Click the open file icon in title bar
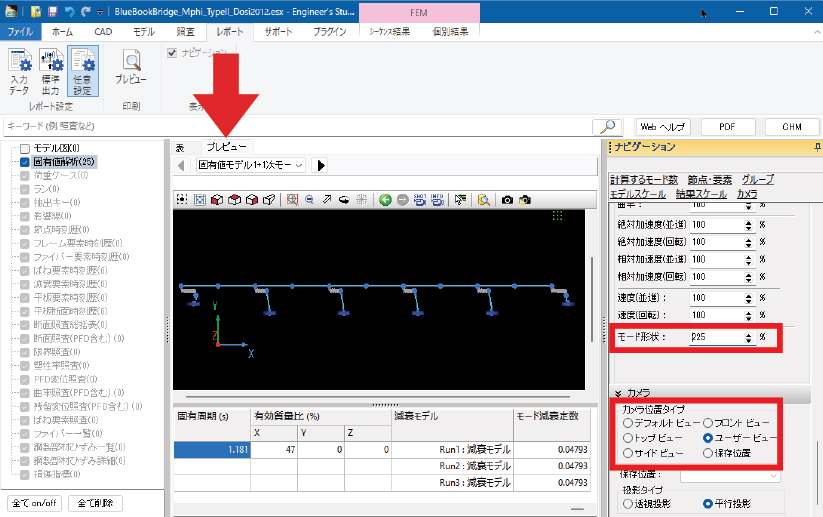 coord(36,11)
